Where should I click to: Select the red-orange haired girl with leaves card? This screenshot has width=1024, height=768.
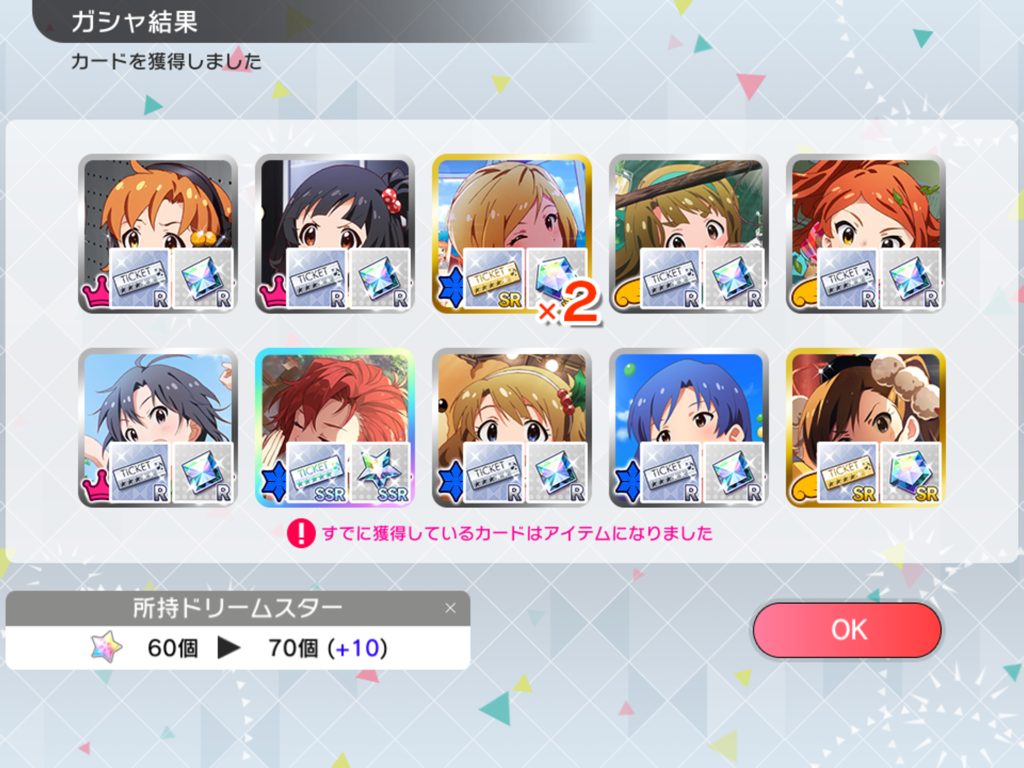866,234
